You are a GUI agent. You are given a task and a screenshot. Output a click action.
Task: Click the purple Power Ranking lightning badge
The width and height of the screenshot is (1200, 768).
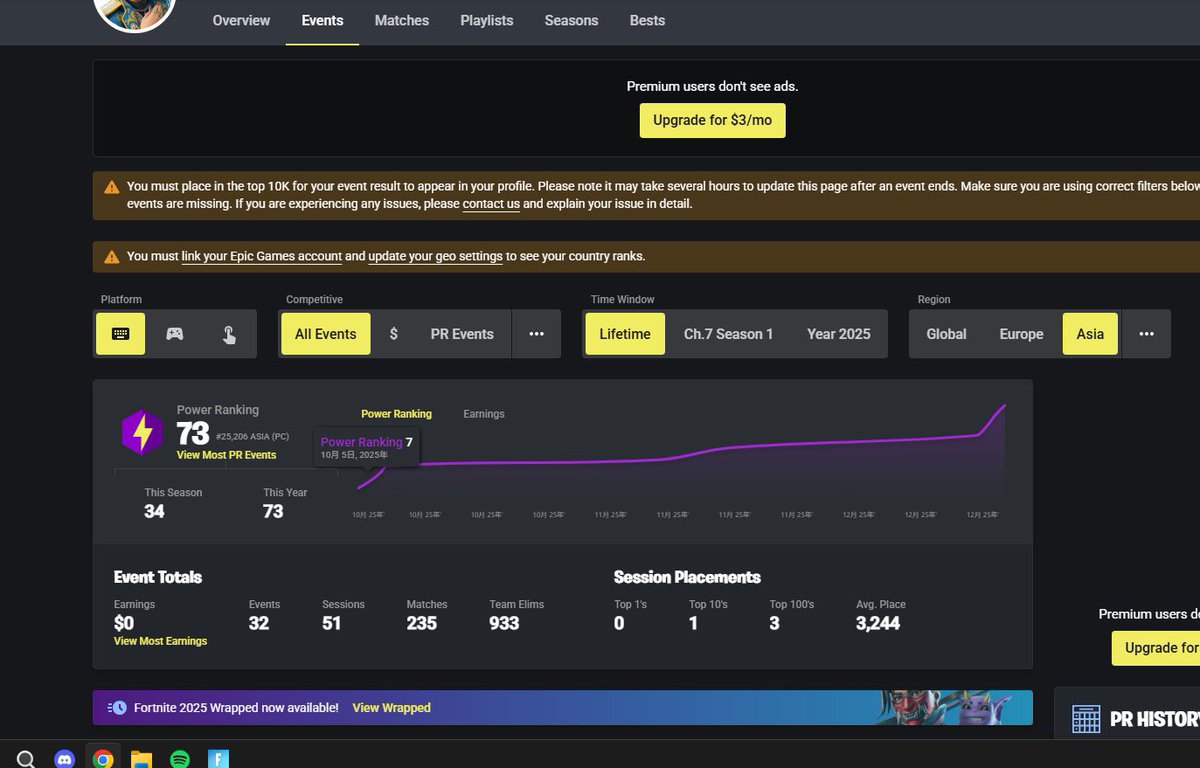pos(142,433)
